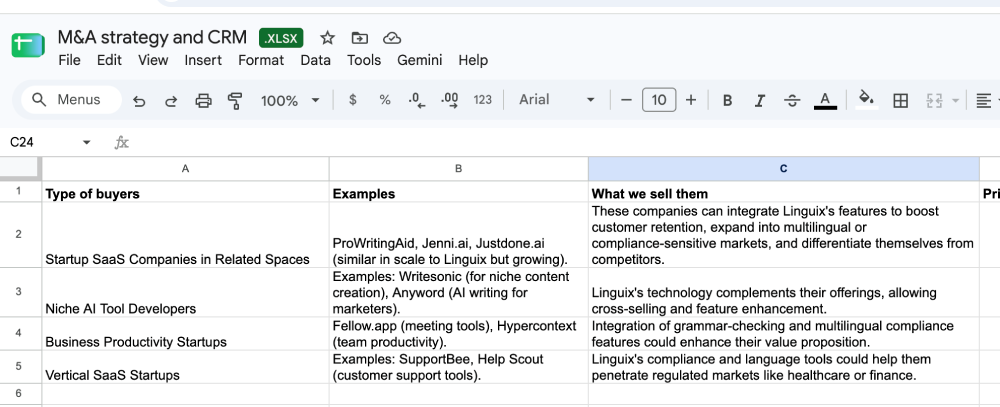Select row 4 header
Image resolution: width=1000 pixels, height=407 pixels.
click(x=18, y=333)
